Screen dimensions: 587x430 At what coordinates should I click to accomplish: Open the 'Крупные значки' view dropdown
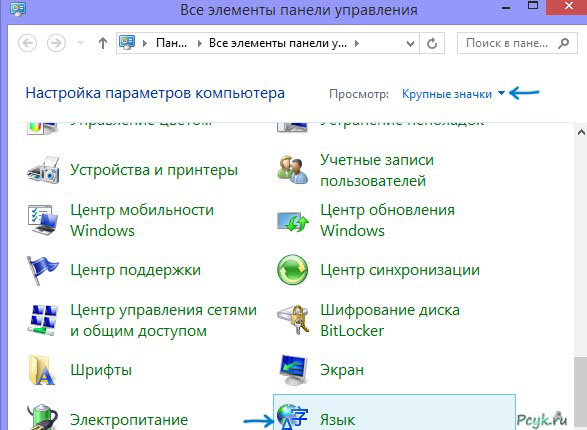pyautogui.click(x=454, y=94)
